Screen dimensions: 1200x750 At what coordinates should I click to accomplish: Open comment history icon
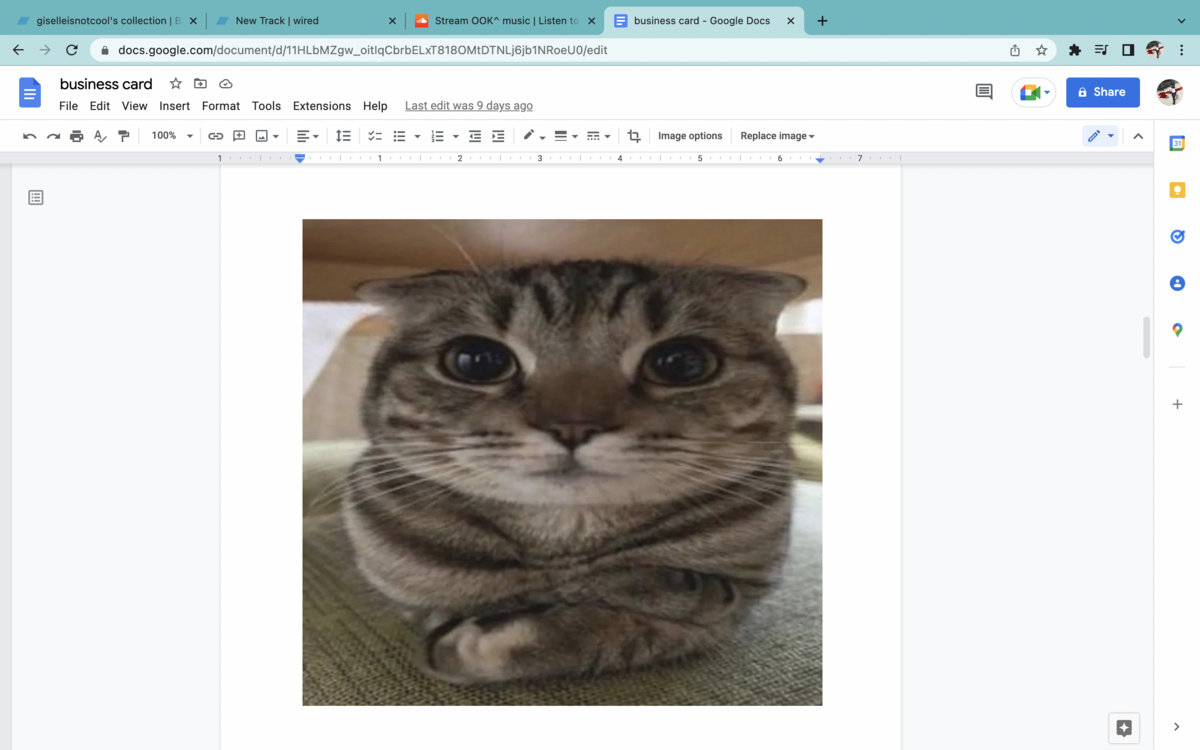[984, 92]
